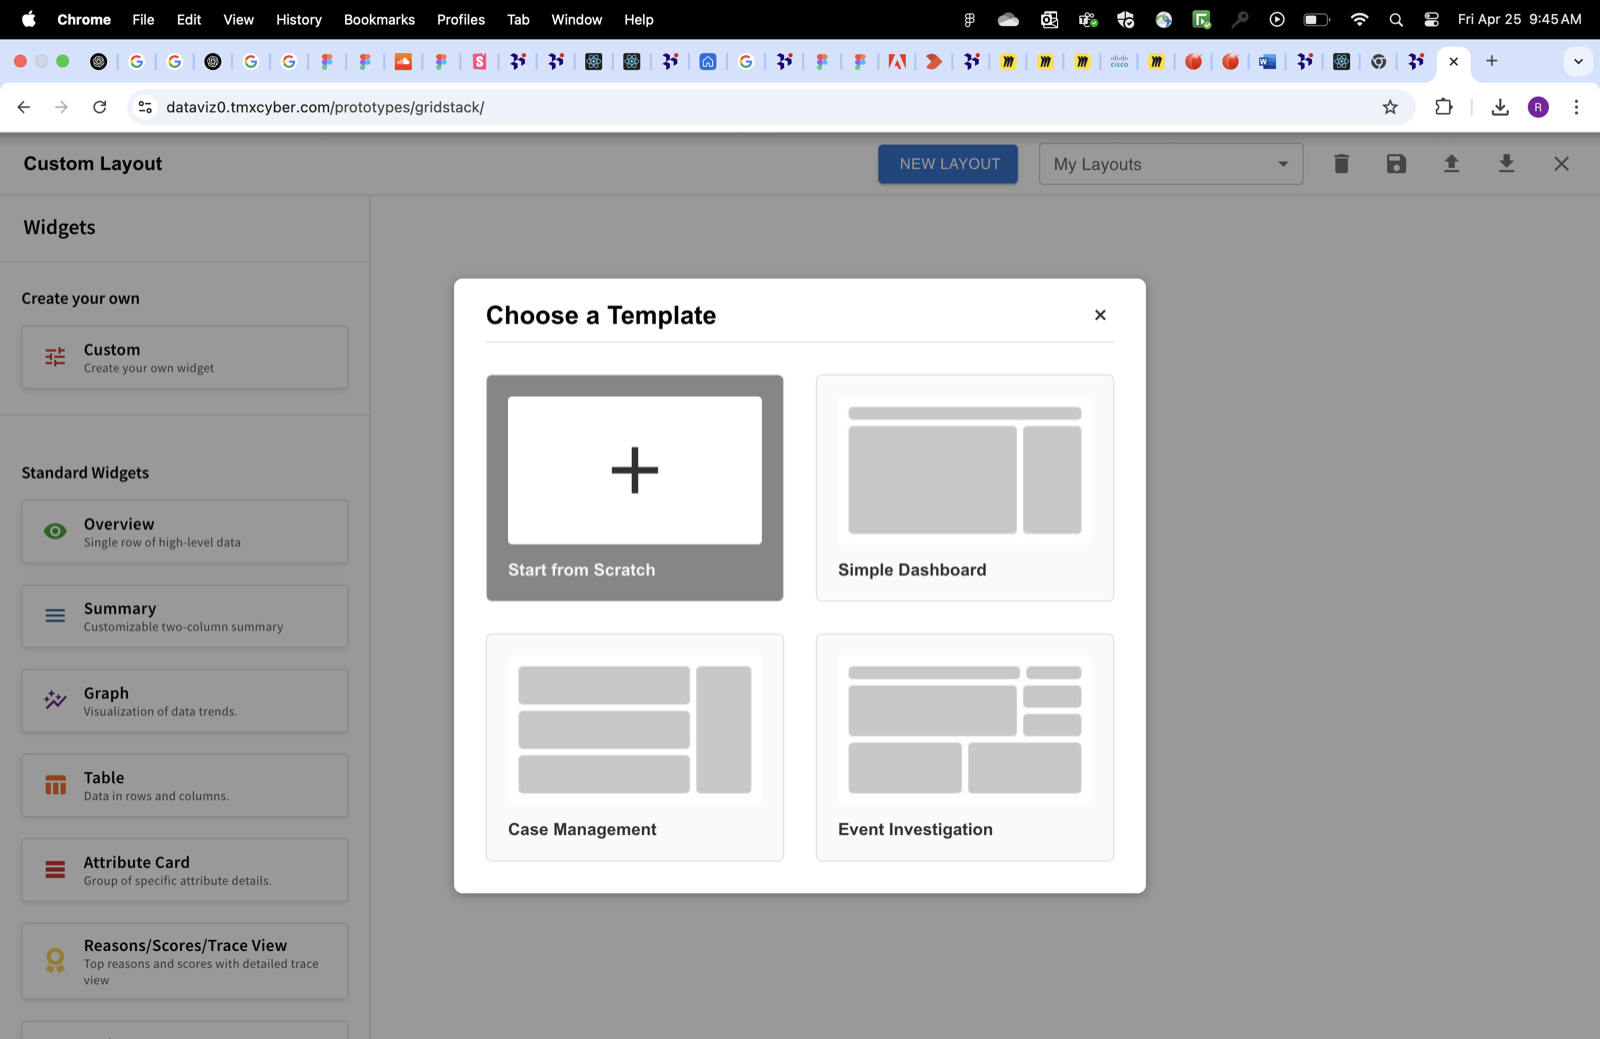
Task: Select the Reasons/Scores/Trace View ribbon icon
Action: pos(54,960)
